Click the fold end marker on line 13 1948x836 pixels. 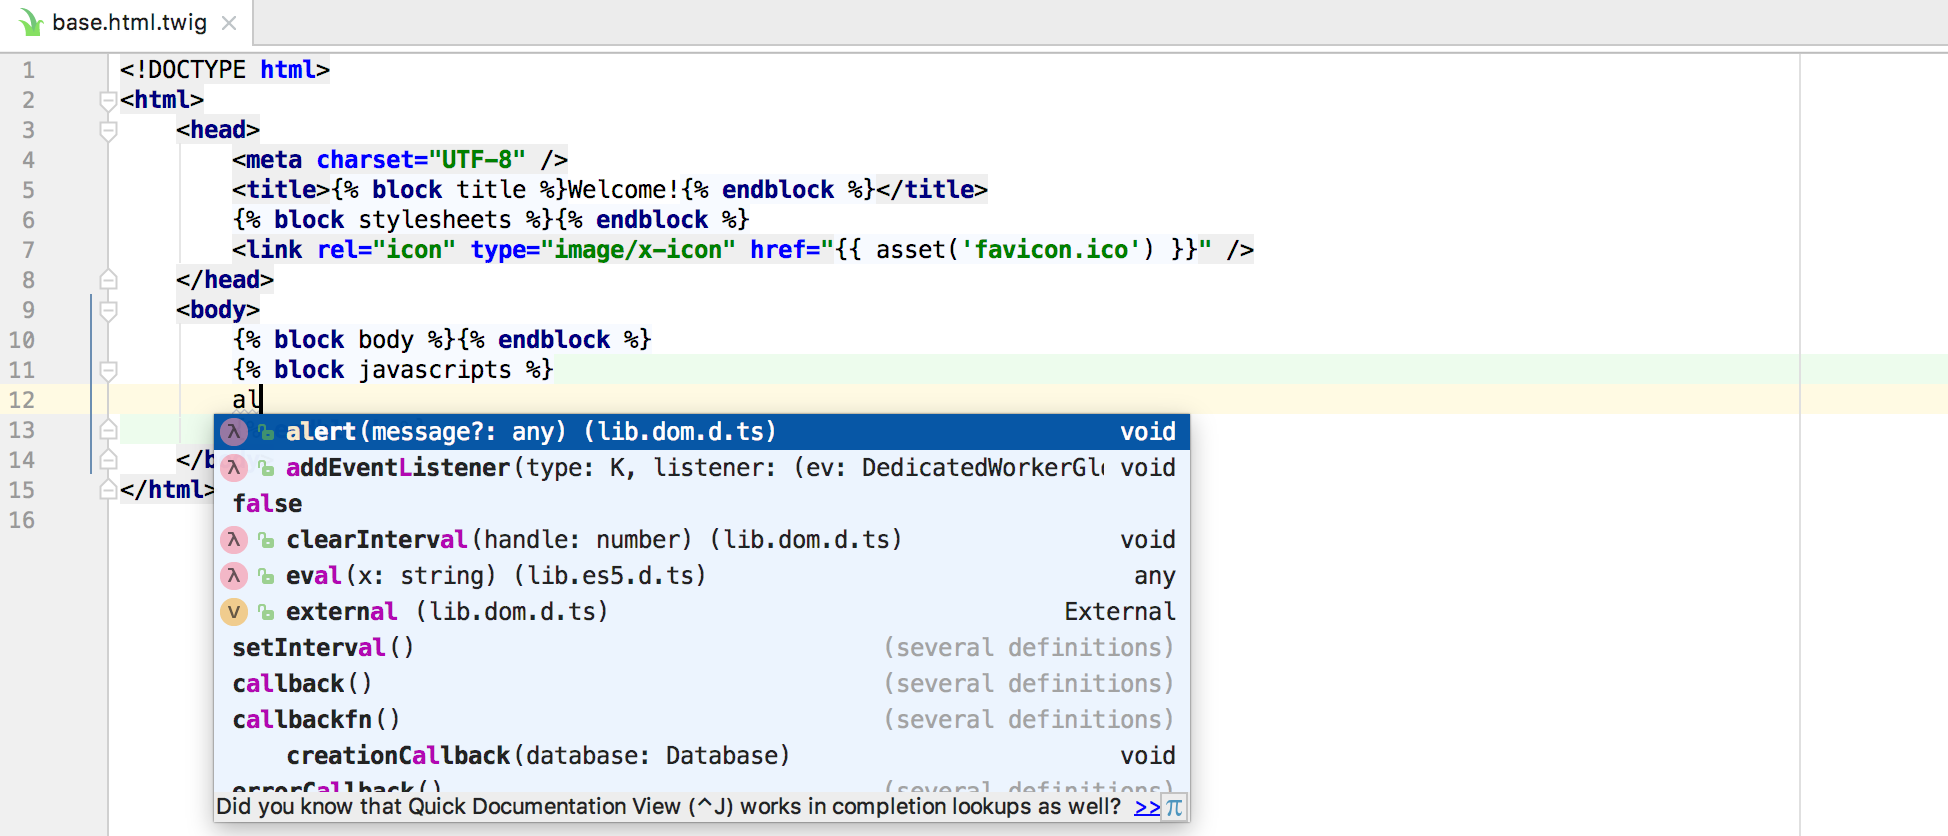coord(108,430)
